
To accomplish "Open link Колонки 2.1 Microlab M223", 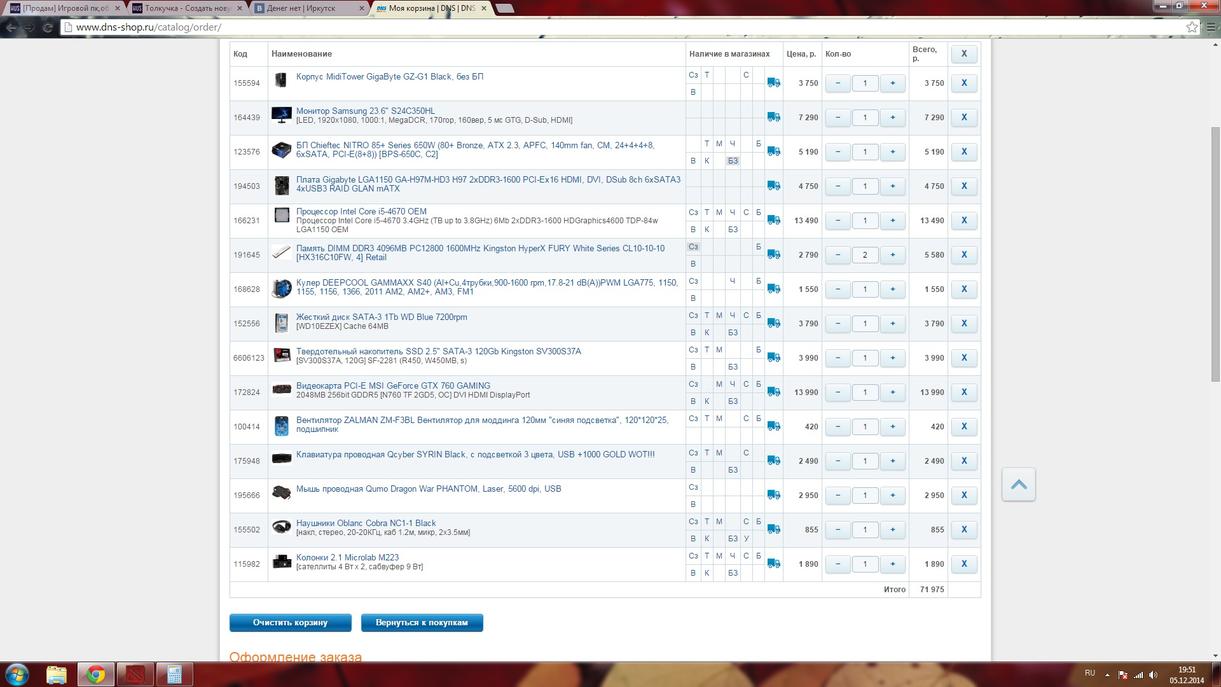I will coord(347,557).
